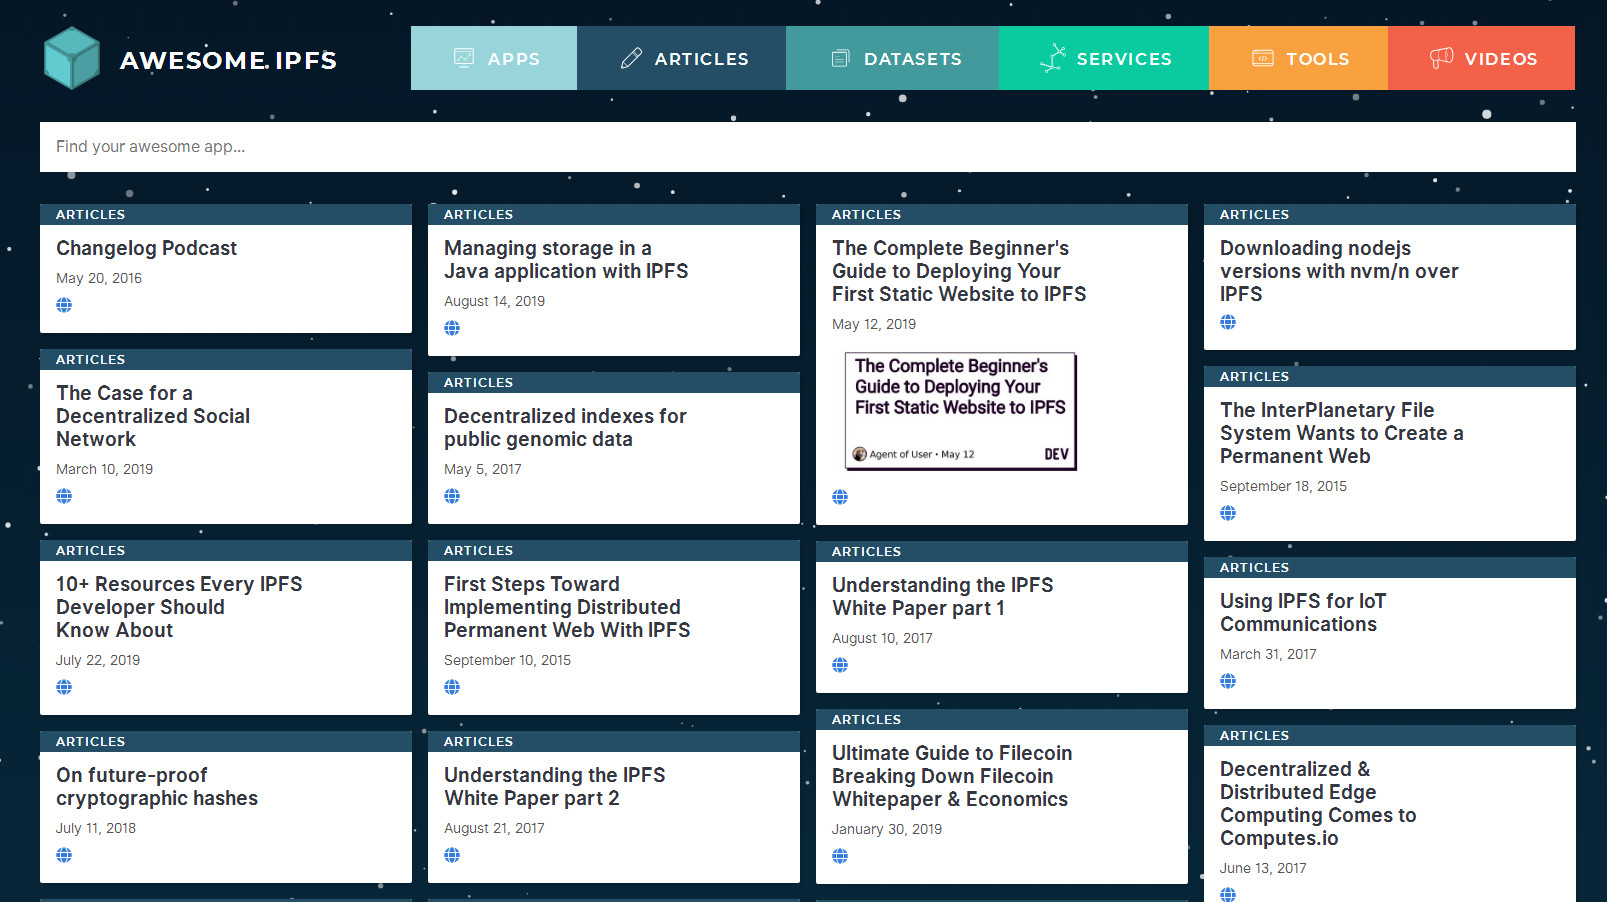Select the Tools tab
Image resolution: width=1607 pixels, height=902 pixels.
[x=1298, y=58]
